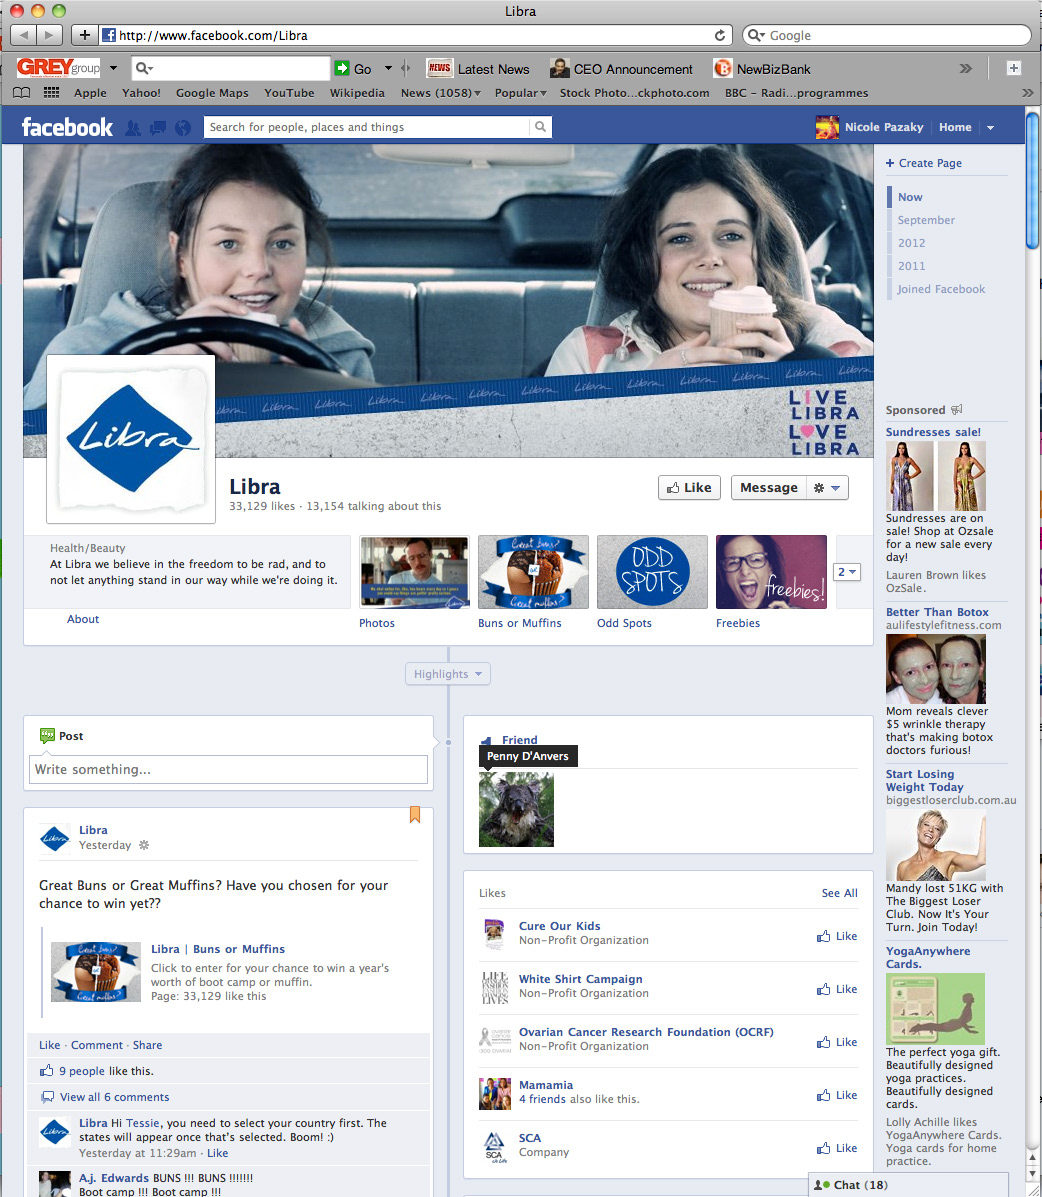Click the Safari Google search field
The image size is (1042, 1197).
pyautogui.click(x=887, y=35)
